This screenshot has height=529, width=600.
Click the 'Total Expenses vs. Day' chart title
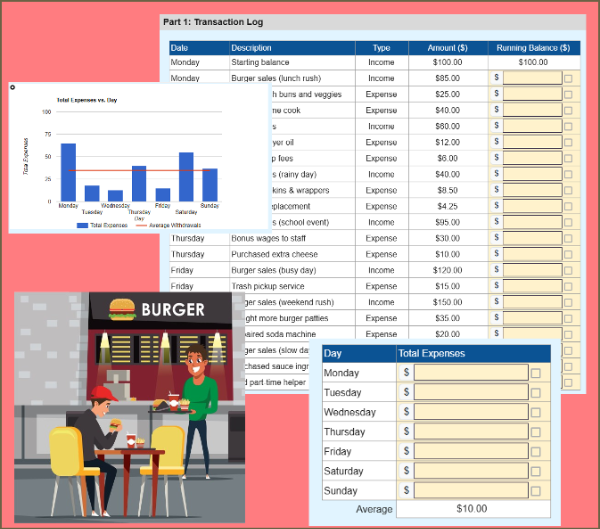pos(87,100)
